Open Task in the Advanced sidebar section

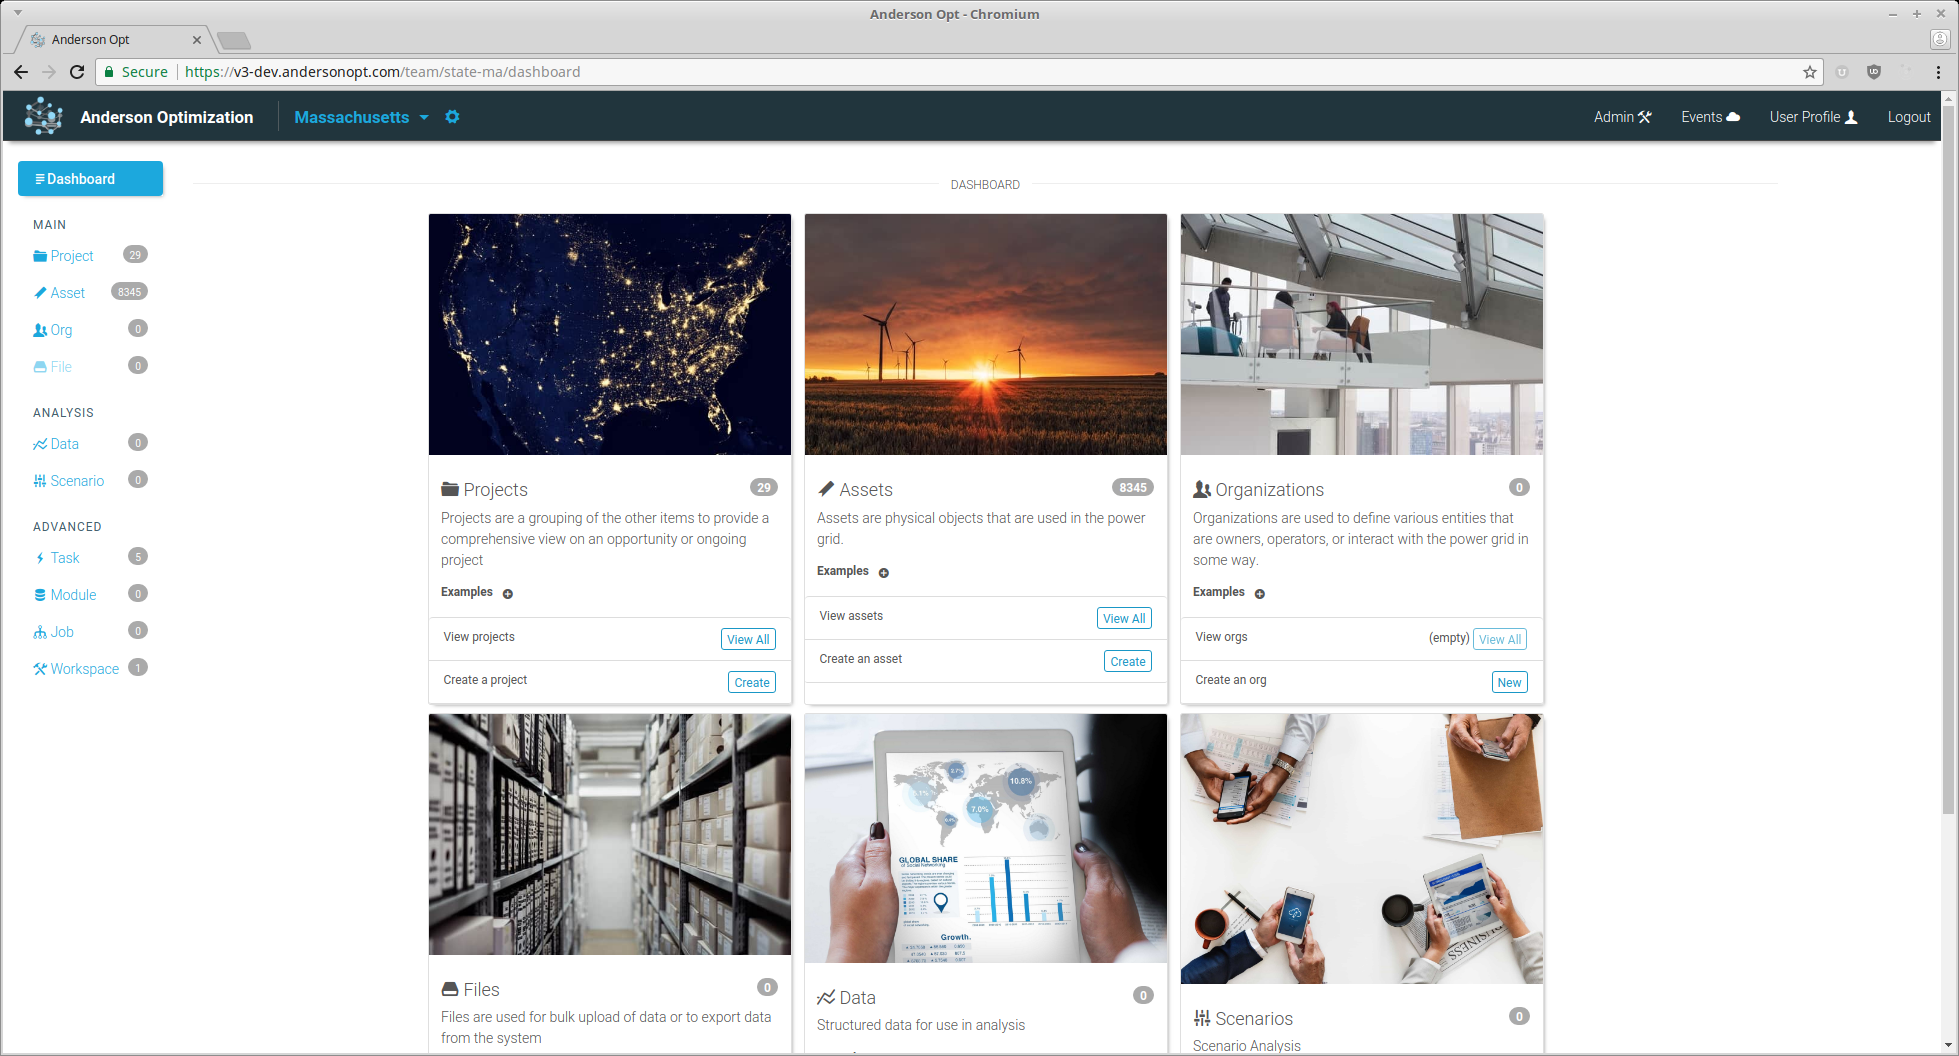[64, 558]
